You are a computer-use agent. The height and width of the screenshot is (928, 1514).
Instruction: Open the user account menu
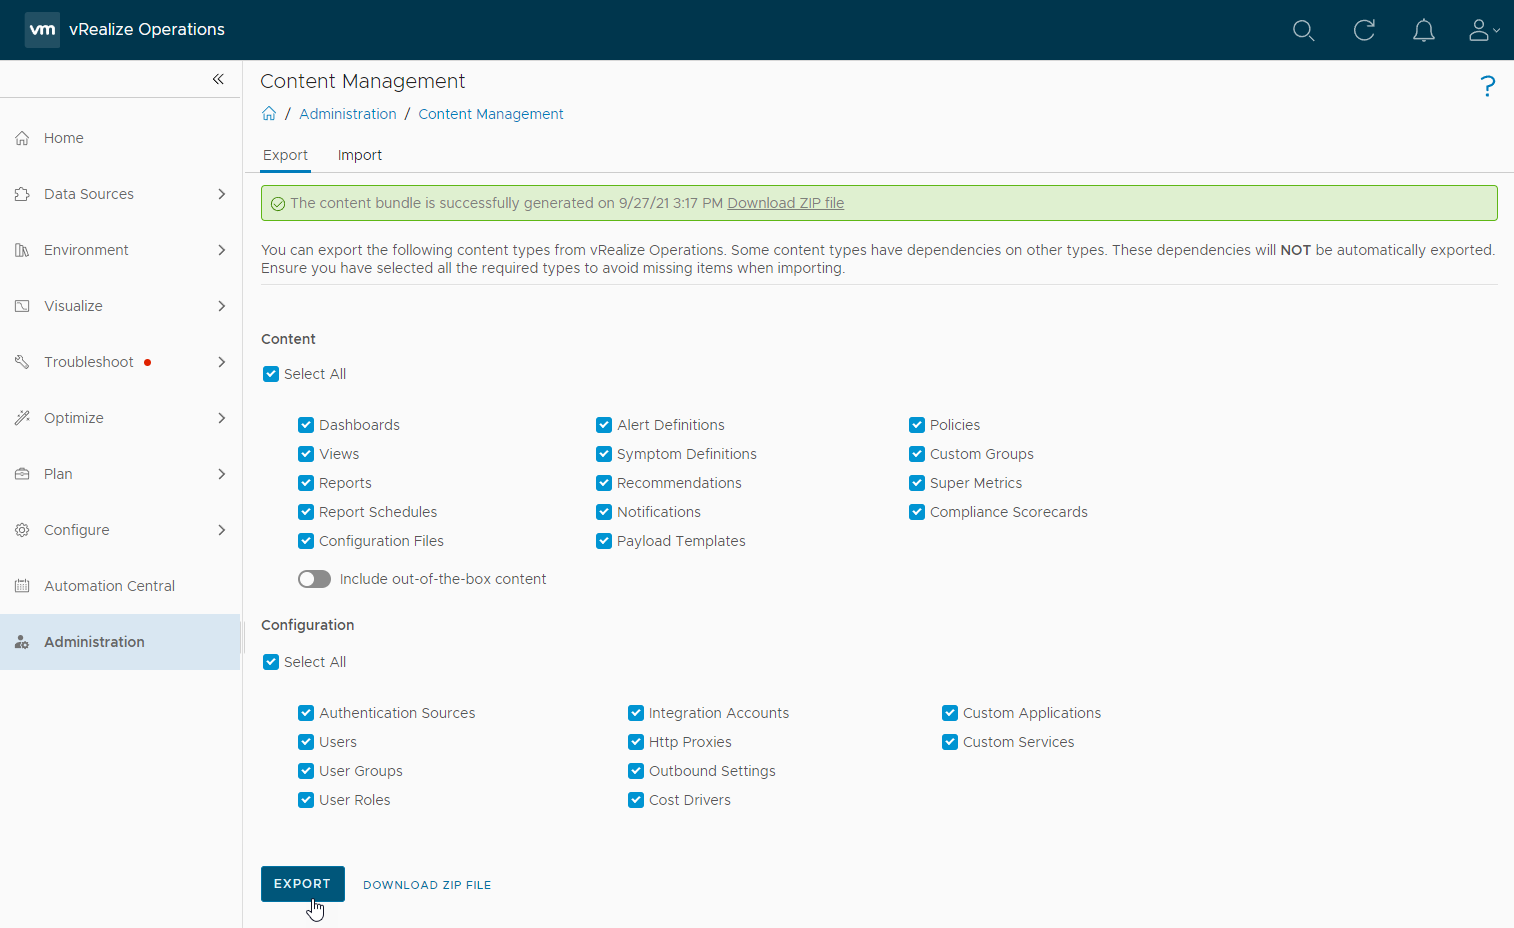pos(1484,30)
